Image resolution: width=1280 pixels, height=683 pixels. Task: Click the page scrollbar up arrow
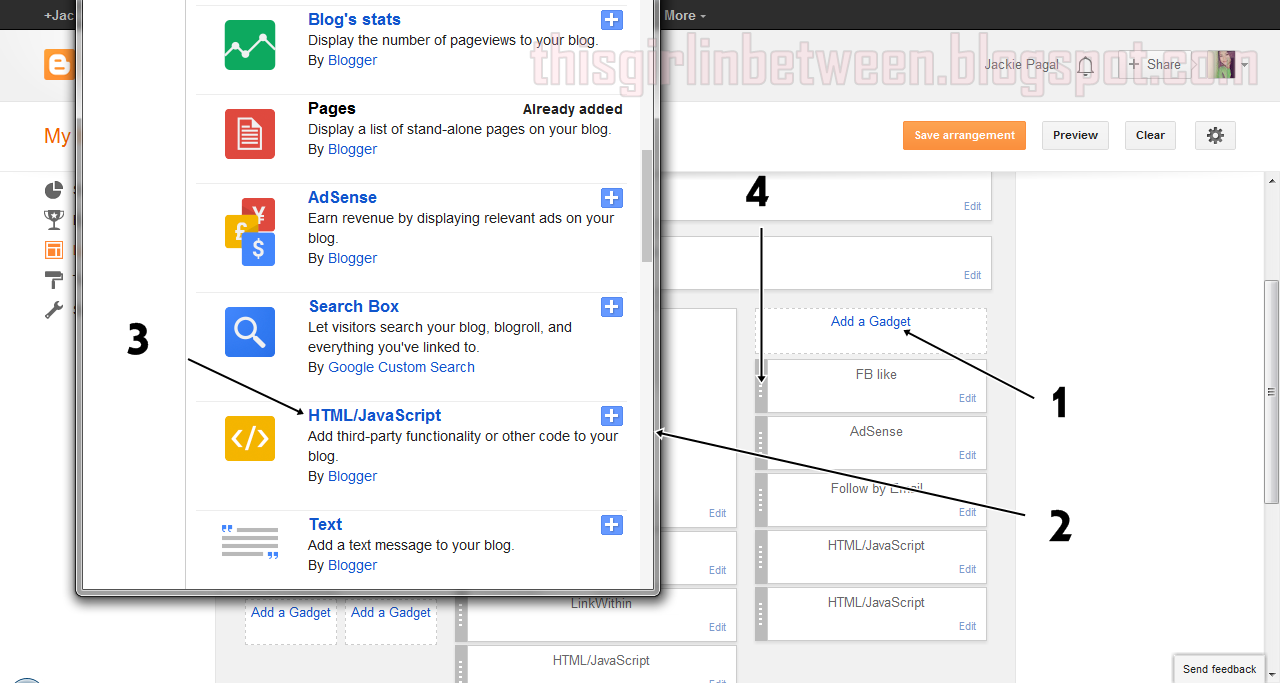click(x=1272, y=179)
